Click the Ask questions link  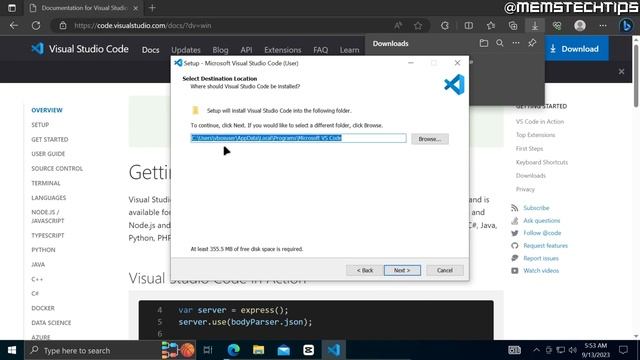click(542, 221)
